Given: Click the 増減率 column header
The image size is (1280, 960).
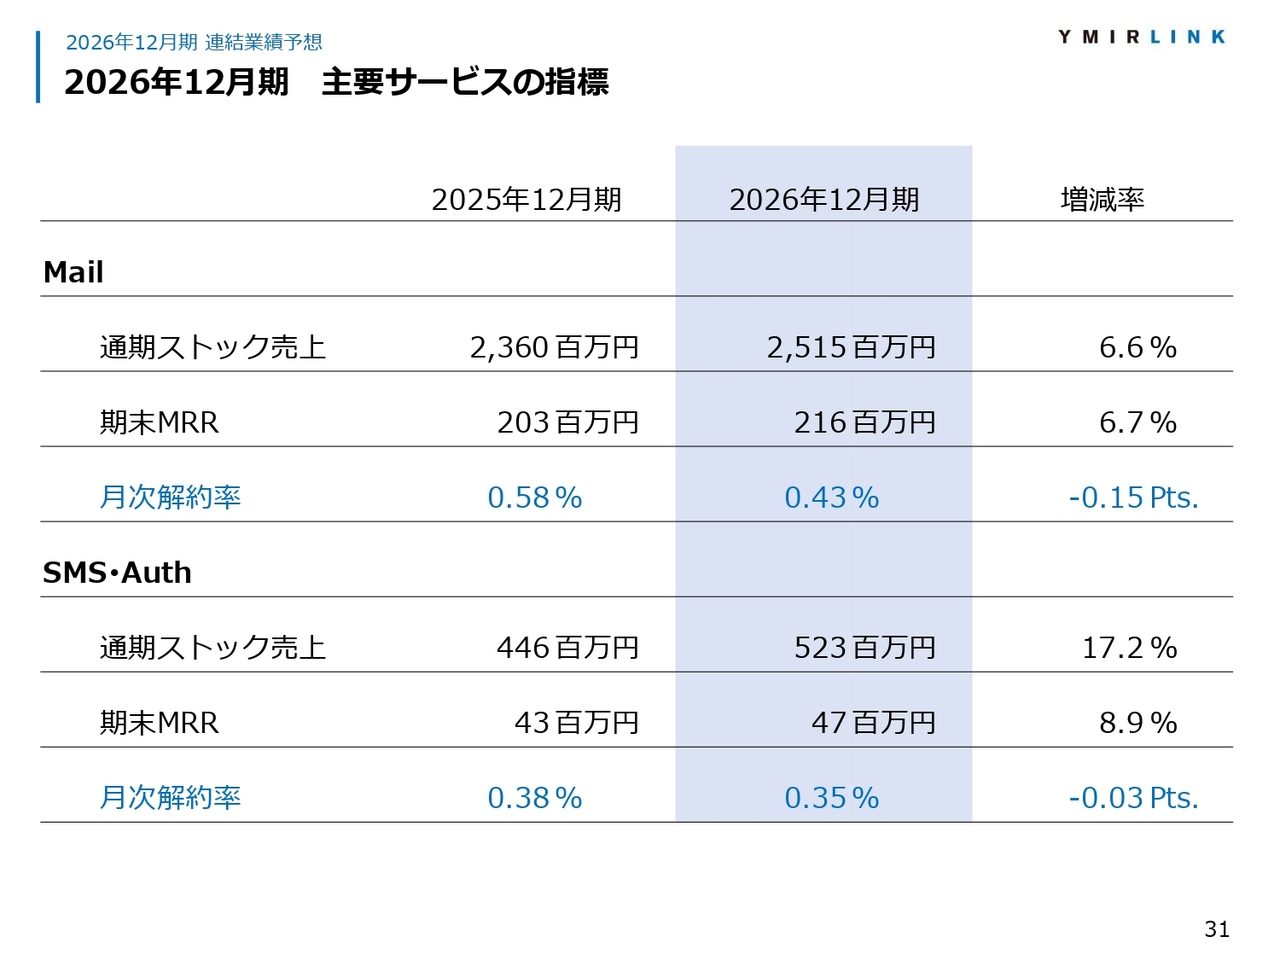Looking at the screenshot, I should click(x=1102, y=200).
